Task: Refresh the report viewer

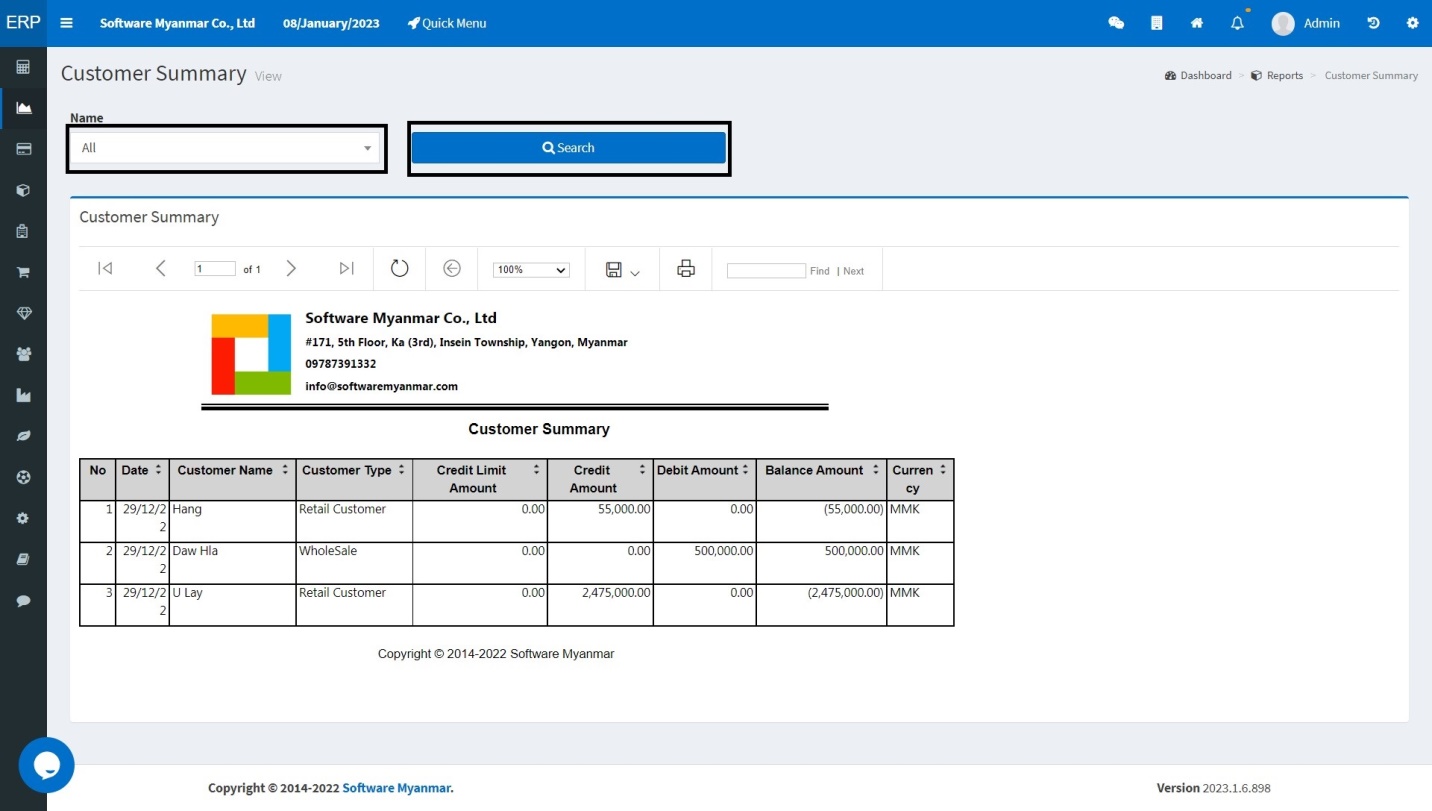Action: (x=399, y=268)
